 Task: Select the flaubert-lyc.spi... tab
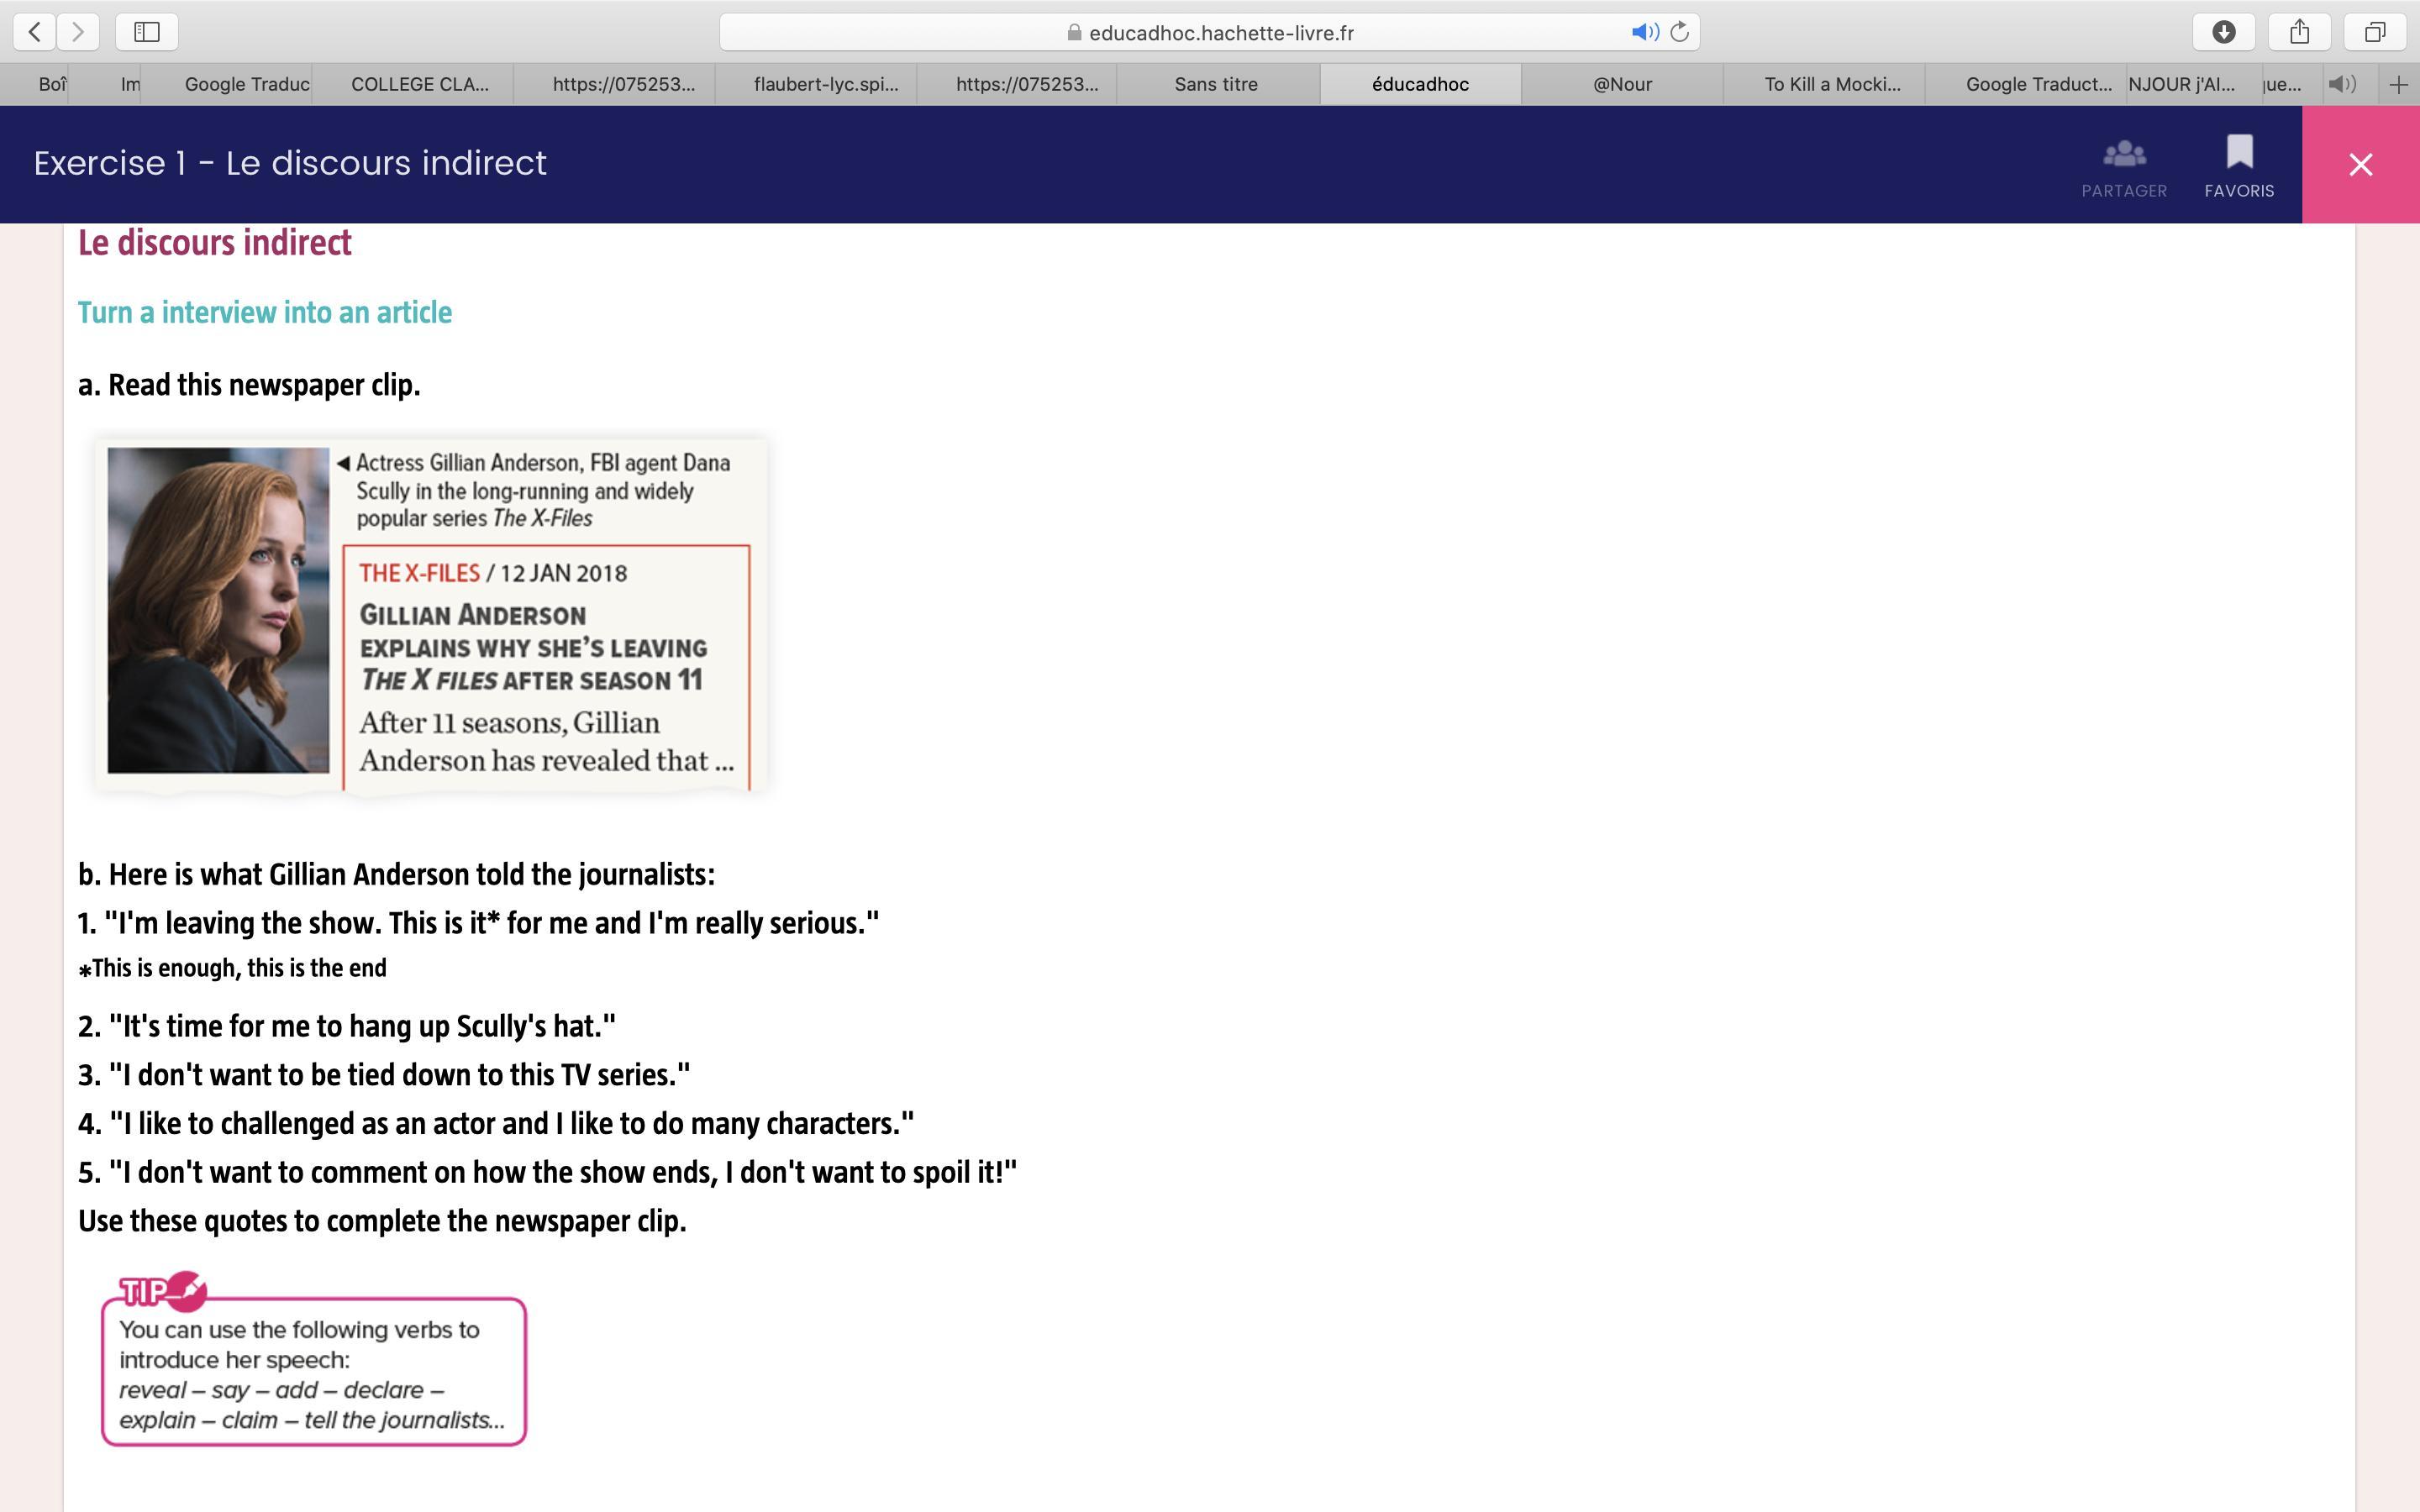(x=825, y=85)
